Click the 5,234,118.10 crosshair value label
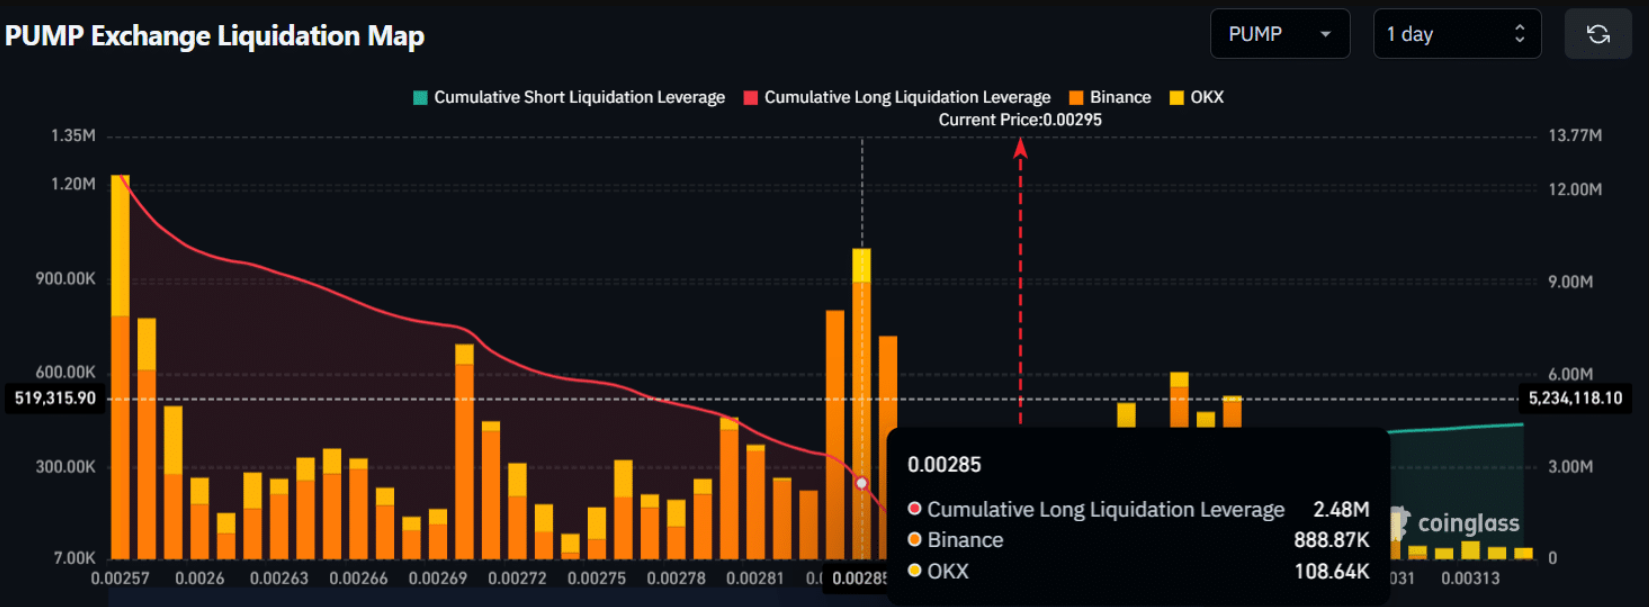Viewport: 1649px width, 607px height. pos(1575,398)
